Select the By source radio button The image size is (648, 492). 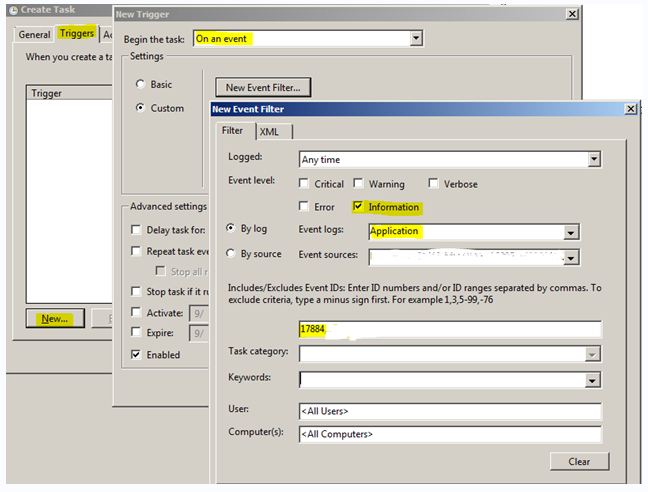(232, 254)
